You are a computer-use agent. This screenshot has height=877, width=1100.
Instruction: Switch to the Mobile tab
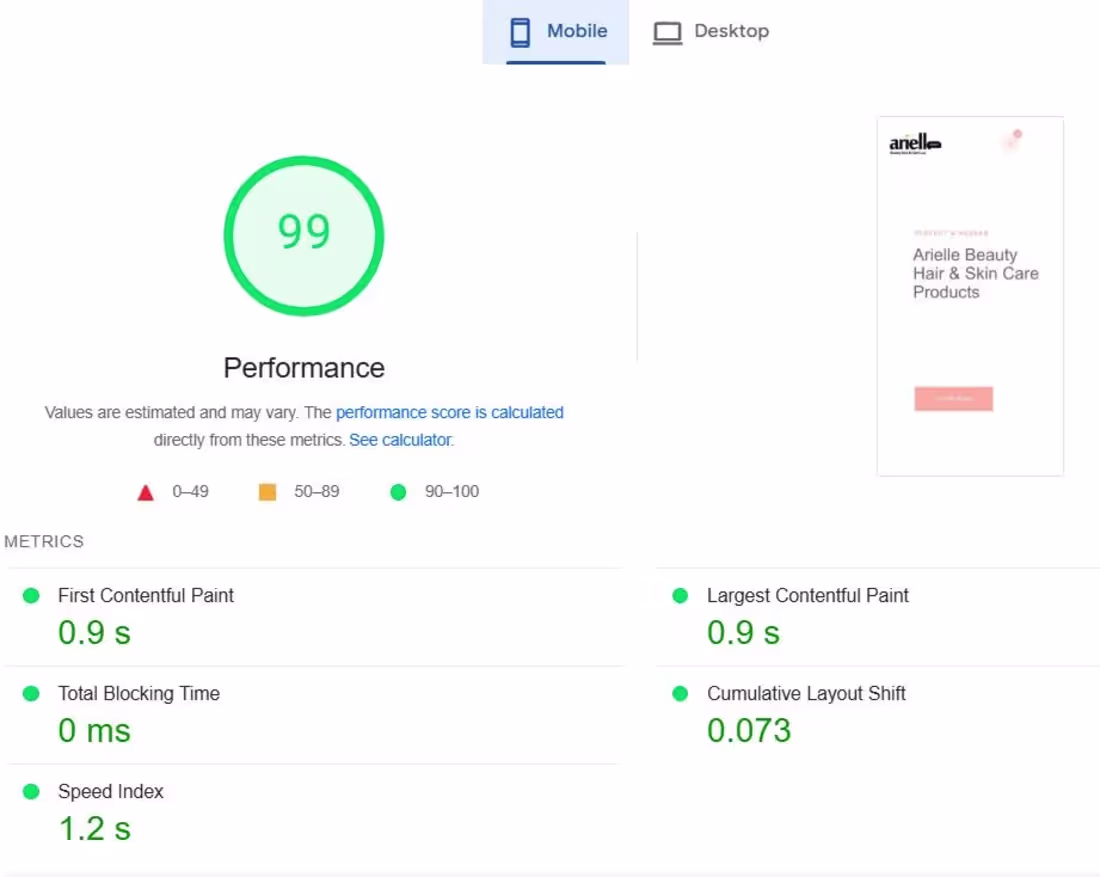556,32
